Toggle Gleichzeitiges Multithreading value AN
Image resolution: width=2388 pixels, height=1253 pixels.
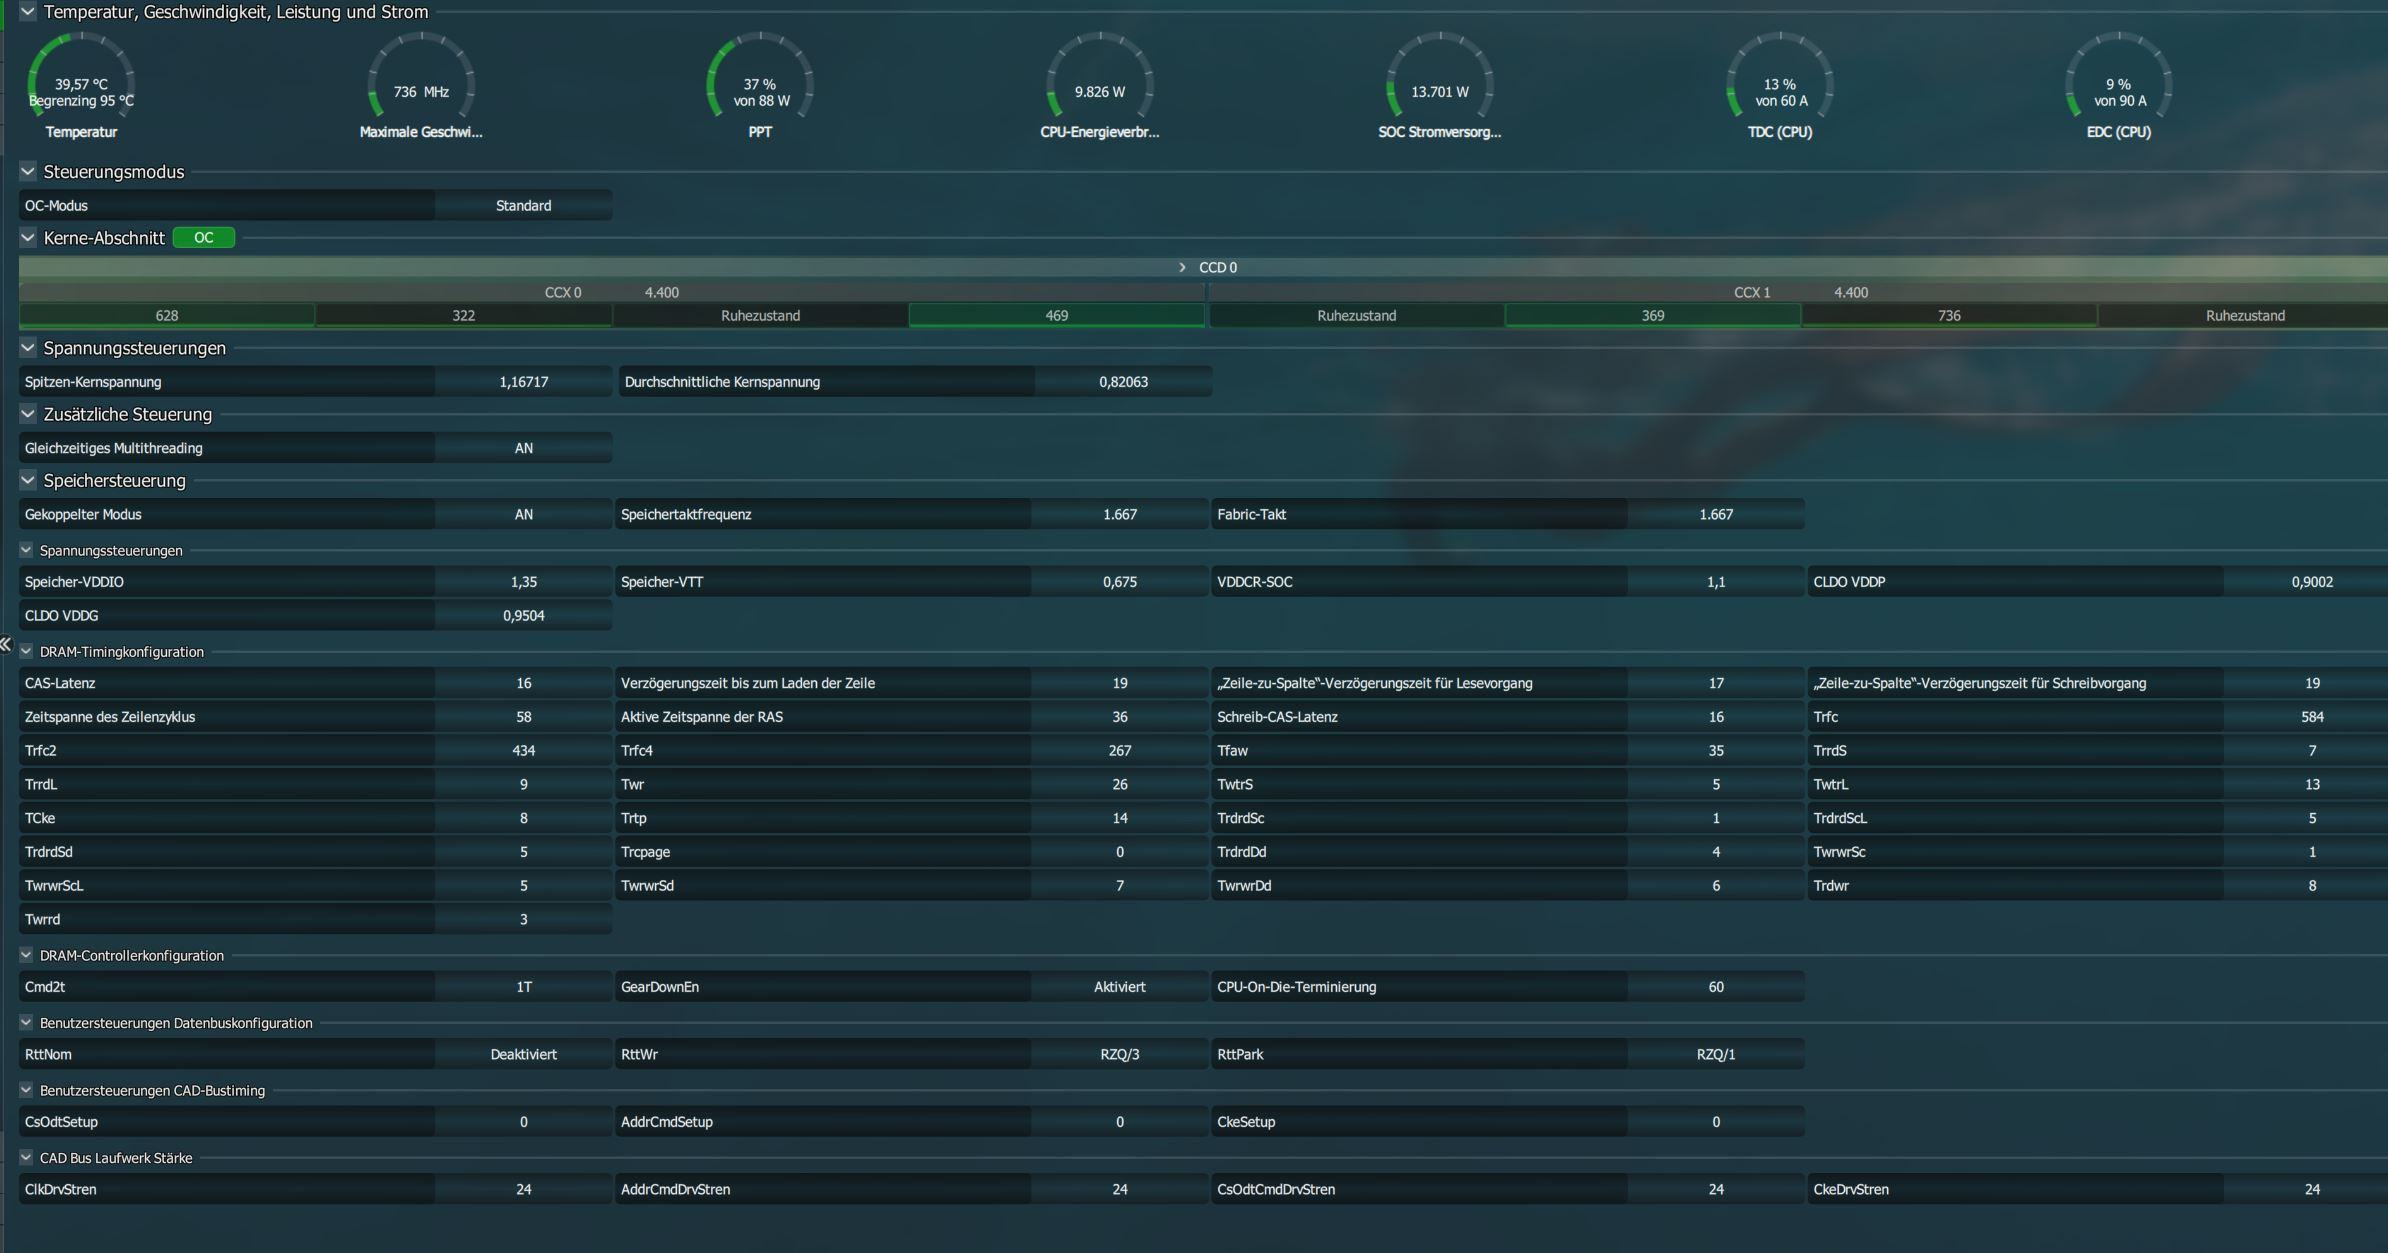[523, 448]
